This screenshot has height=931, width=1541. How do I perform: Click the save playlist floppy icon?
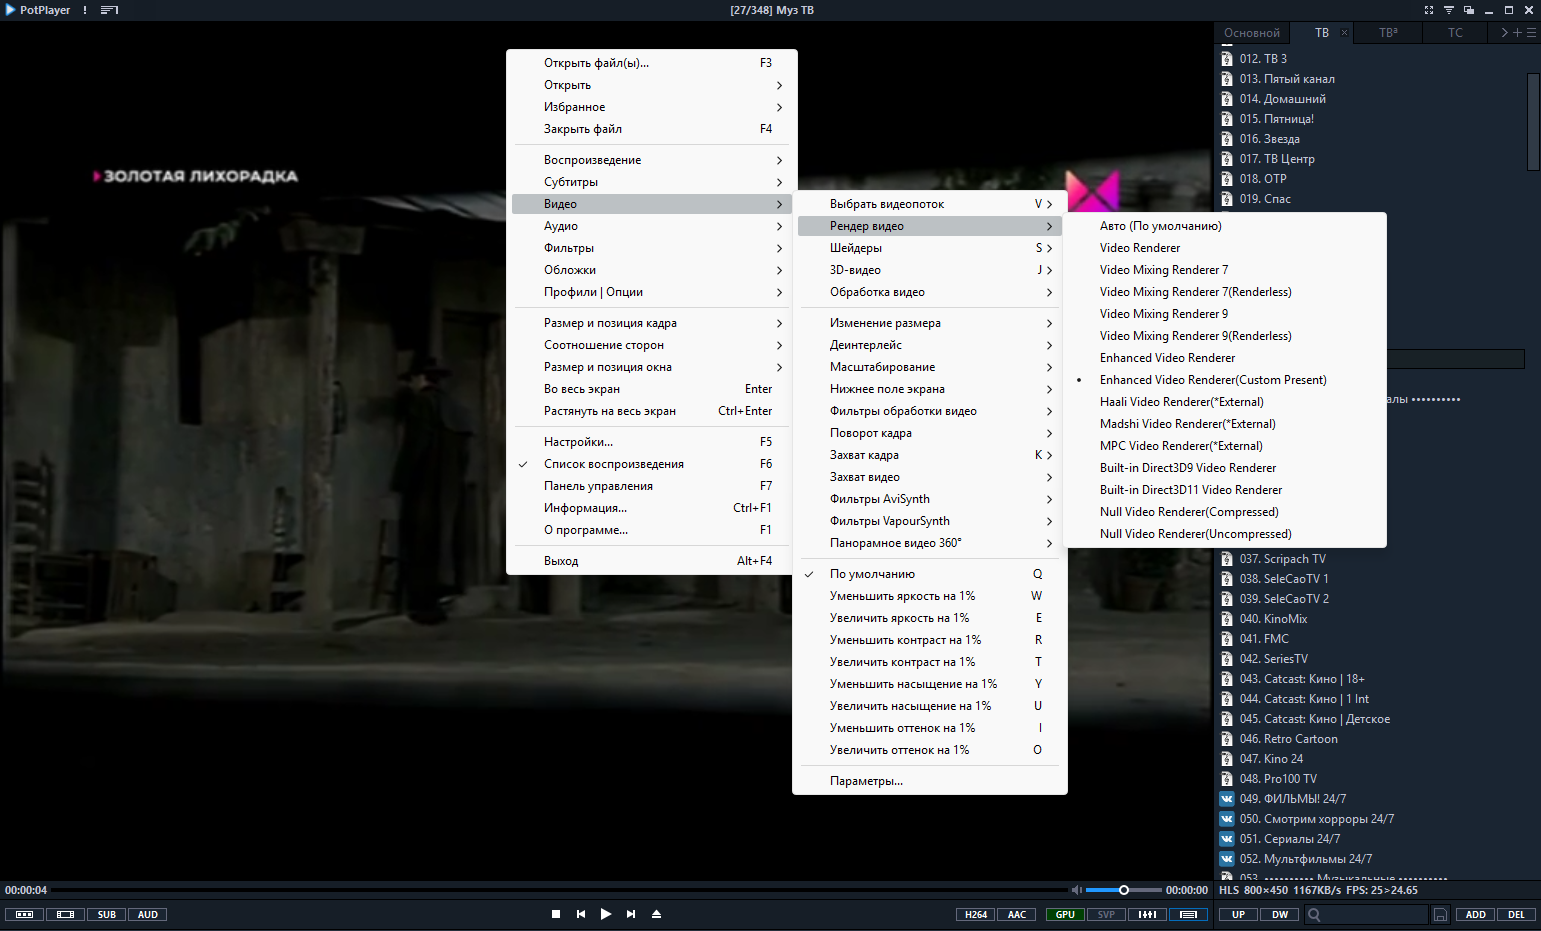[1440, 914]
